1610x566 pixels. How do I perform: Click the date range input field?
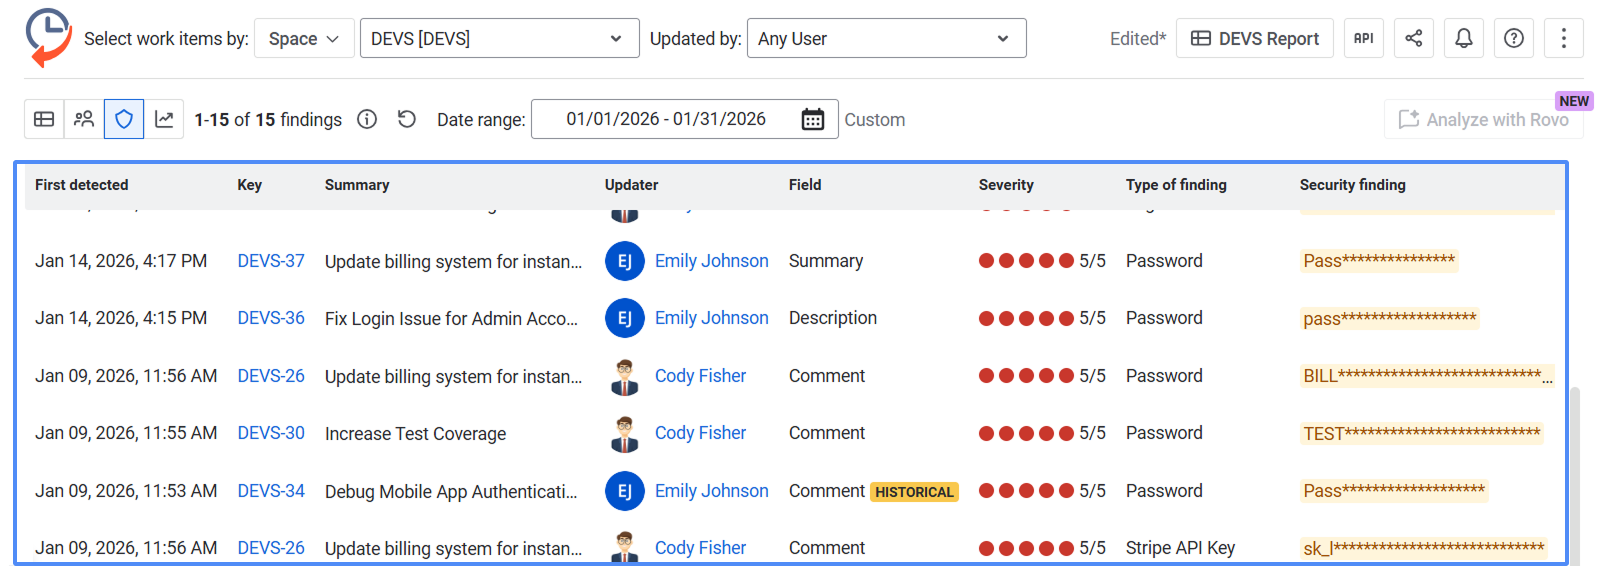684,119
